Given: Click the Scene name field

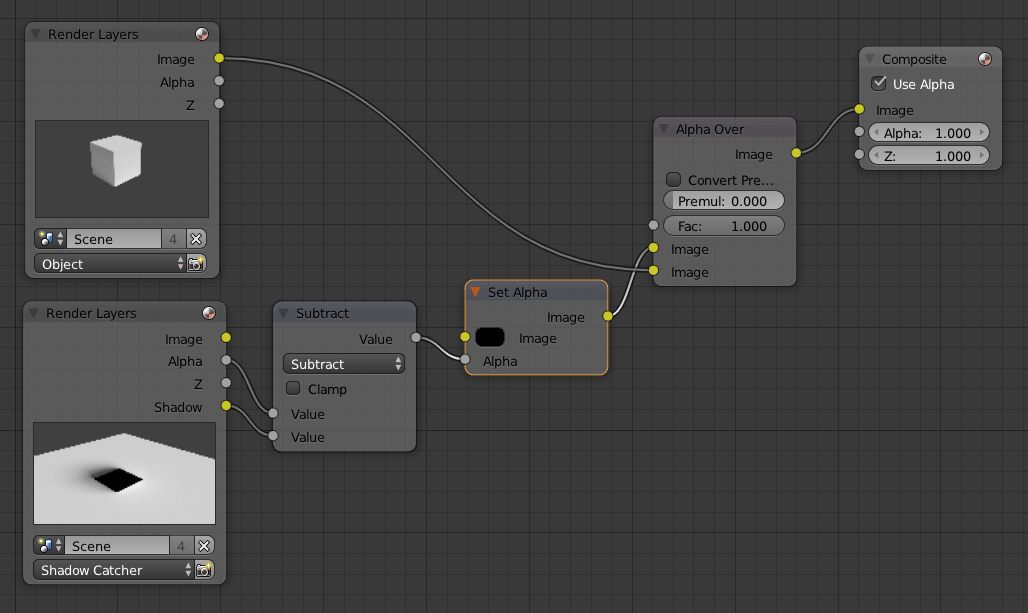Looking at the screenshot, I should [115, 238].
